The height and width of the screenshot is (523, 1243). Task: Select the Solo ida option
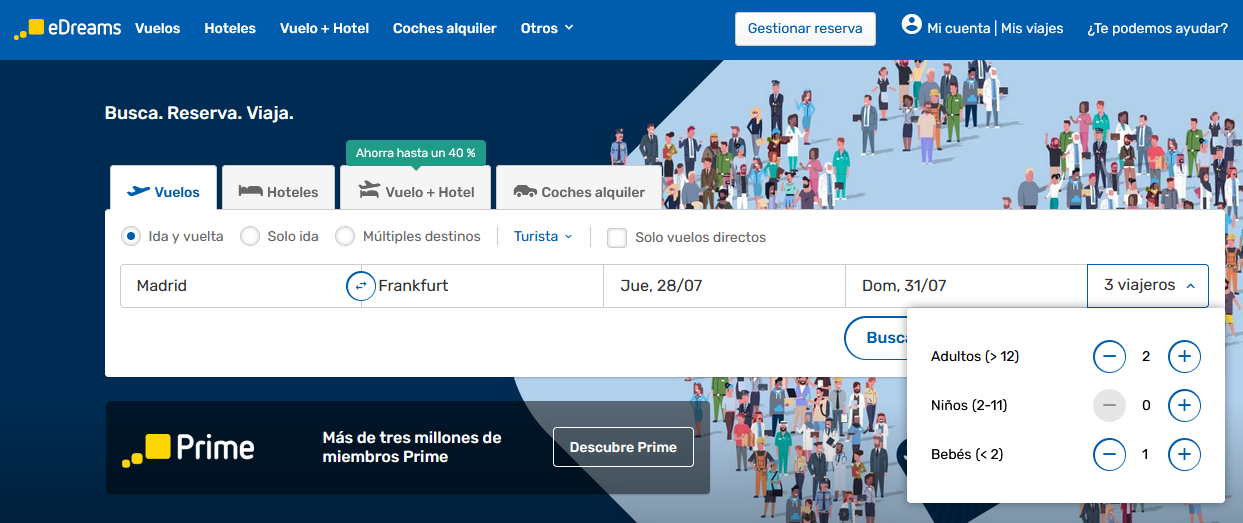pos(250,237)
